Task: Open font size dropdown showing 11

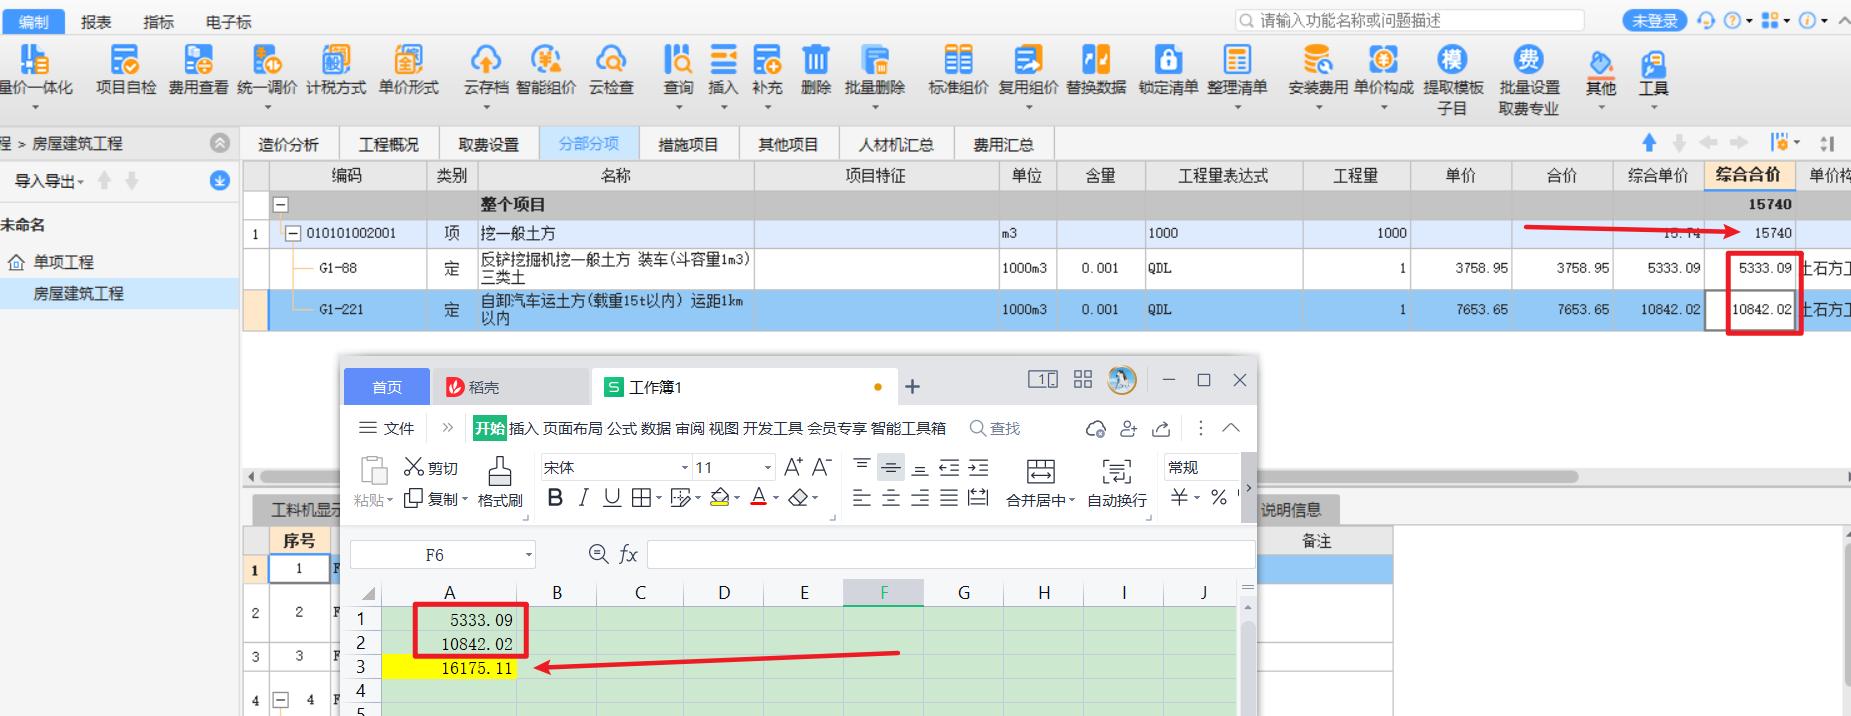Action: 768,467
